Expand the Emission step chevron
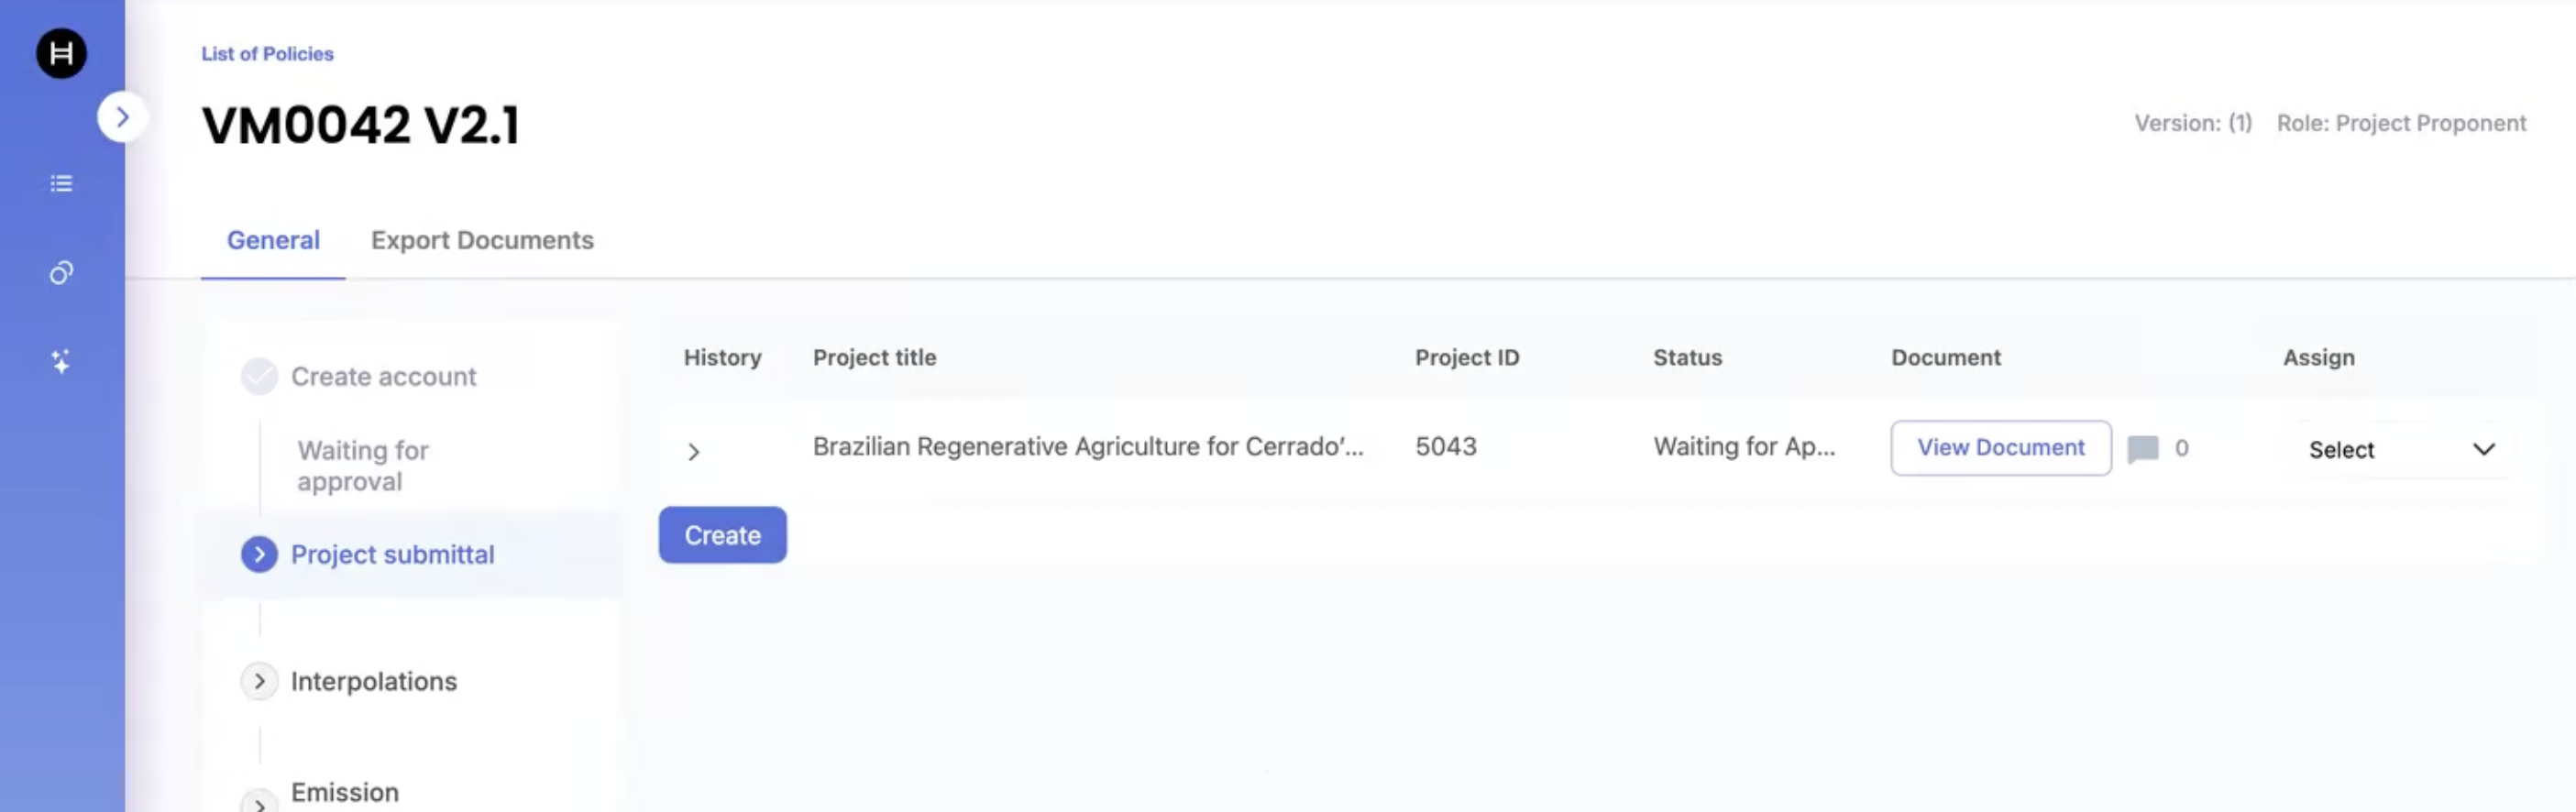 click(259, 801)
